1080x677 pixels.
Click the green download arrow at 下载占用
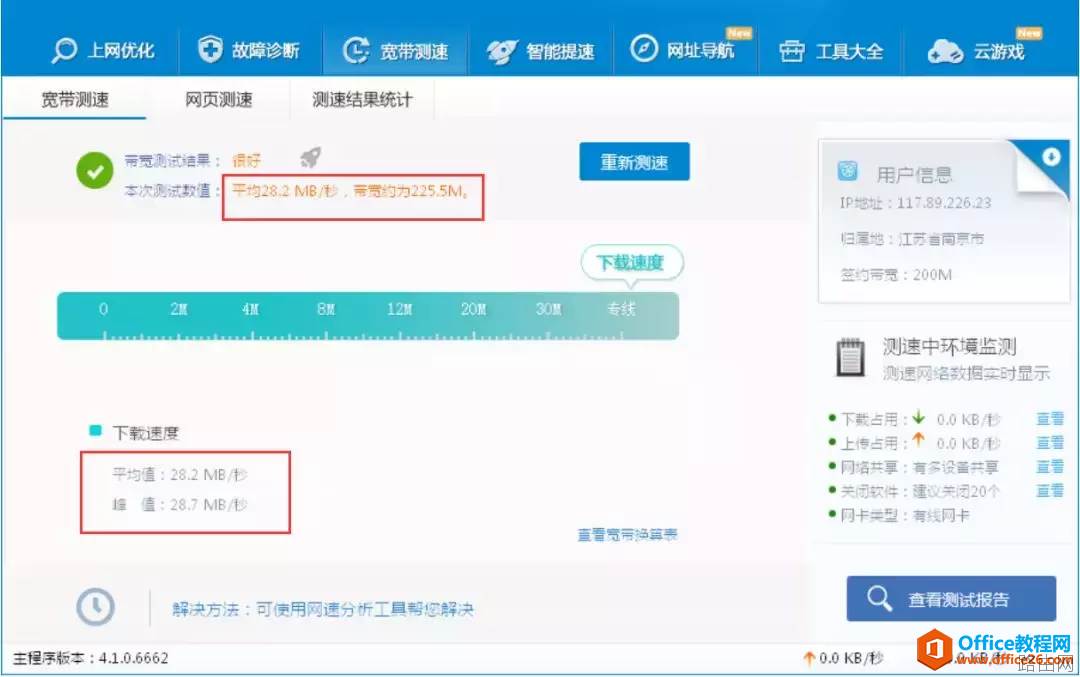919,417
